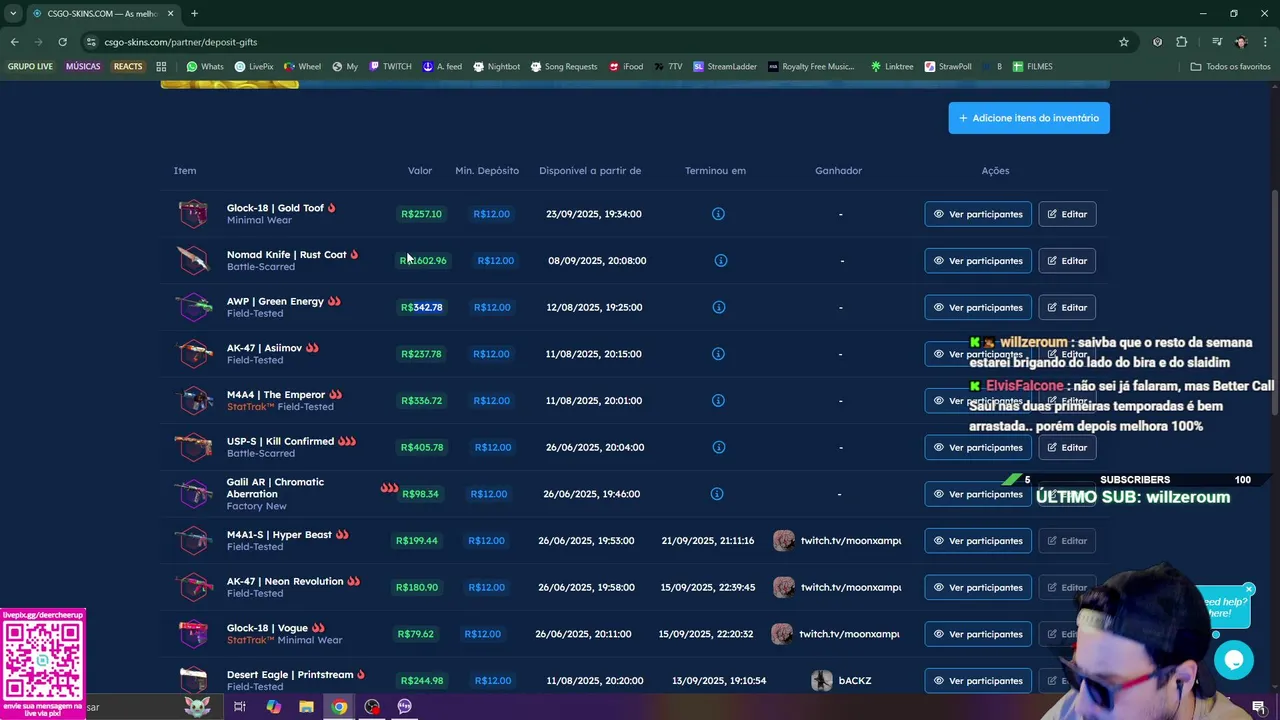Open the tab search dropdown arrow

(x=13, y=13)
